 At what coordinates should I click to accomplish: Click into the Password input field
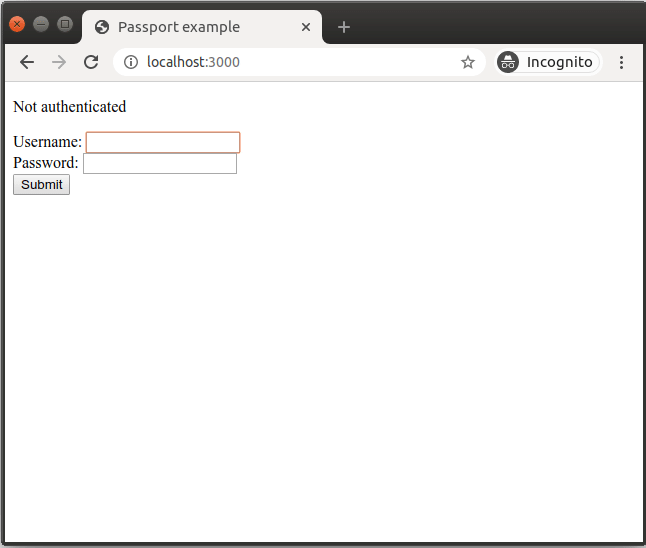coord(160,163)
